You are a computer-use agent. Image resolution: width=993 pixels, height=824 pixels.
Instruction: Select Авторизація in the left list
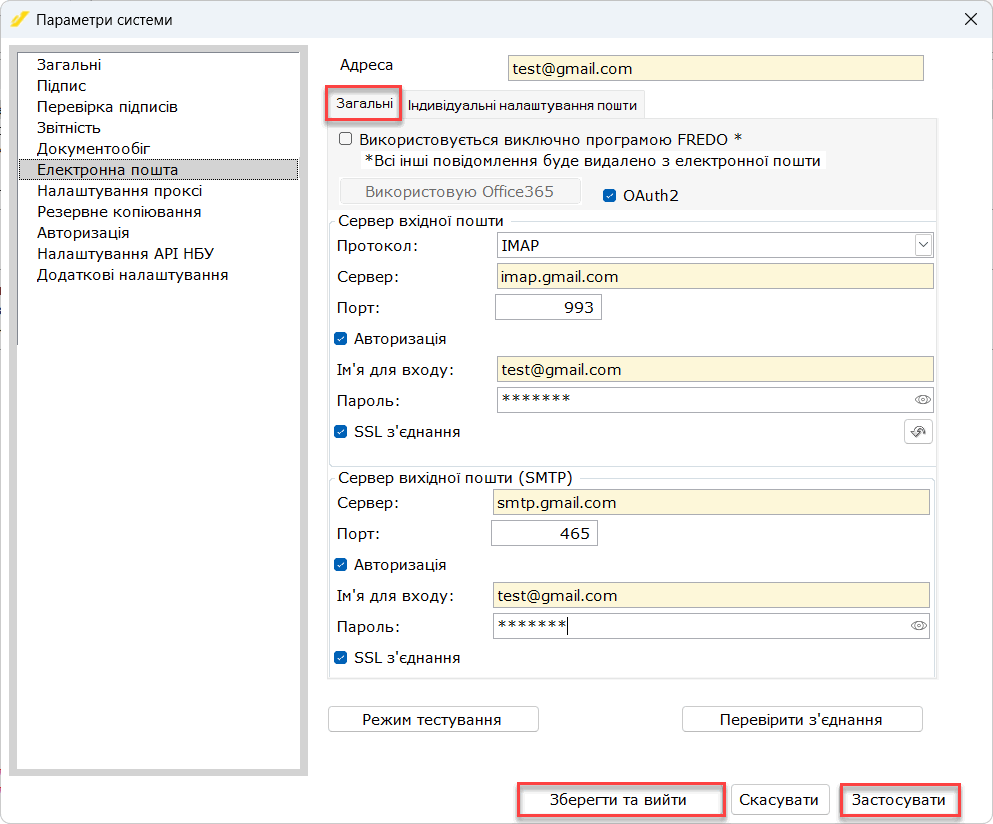pyautogui.click(x=83, y=232)
